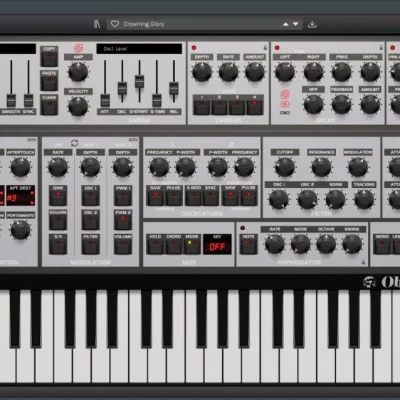Toggle the VOLUME modulation button

point(123,244)
